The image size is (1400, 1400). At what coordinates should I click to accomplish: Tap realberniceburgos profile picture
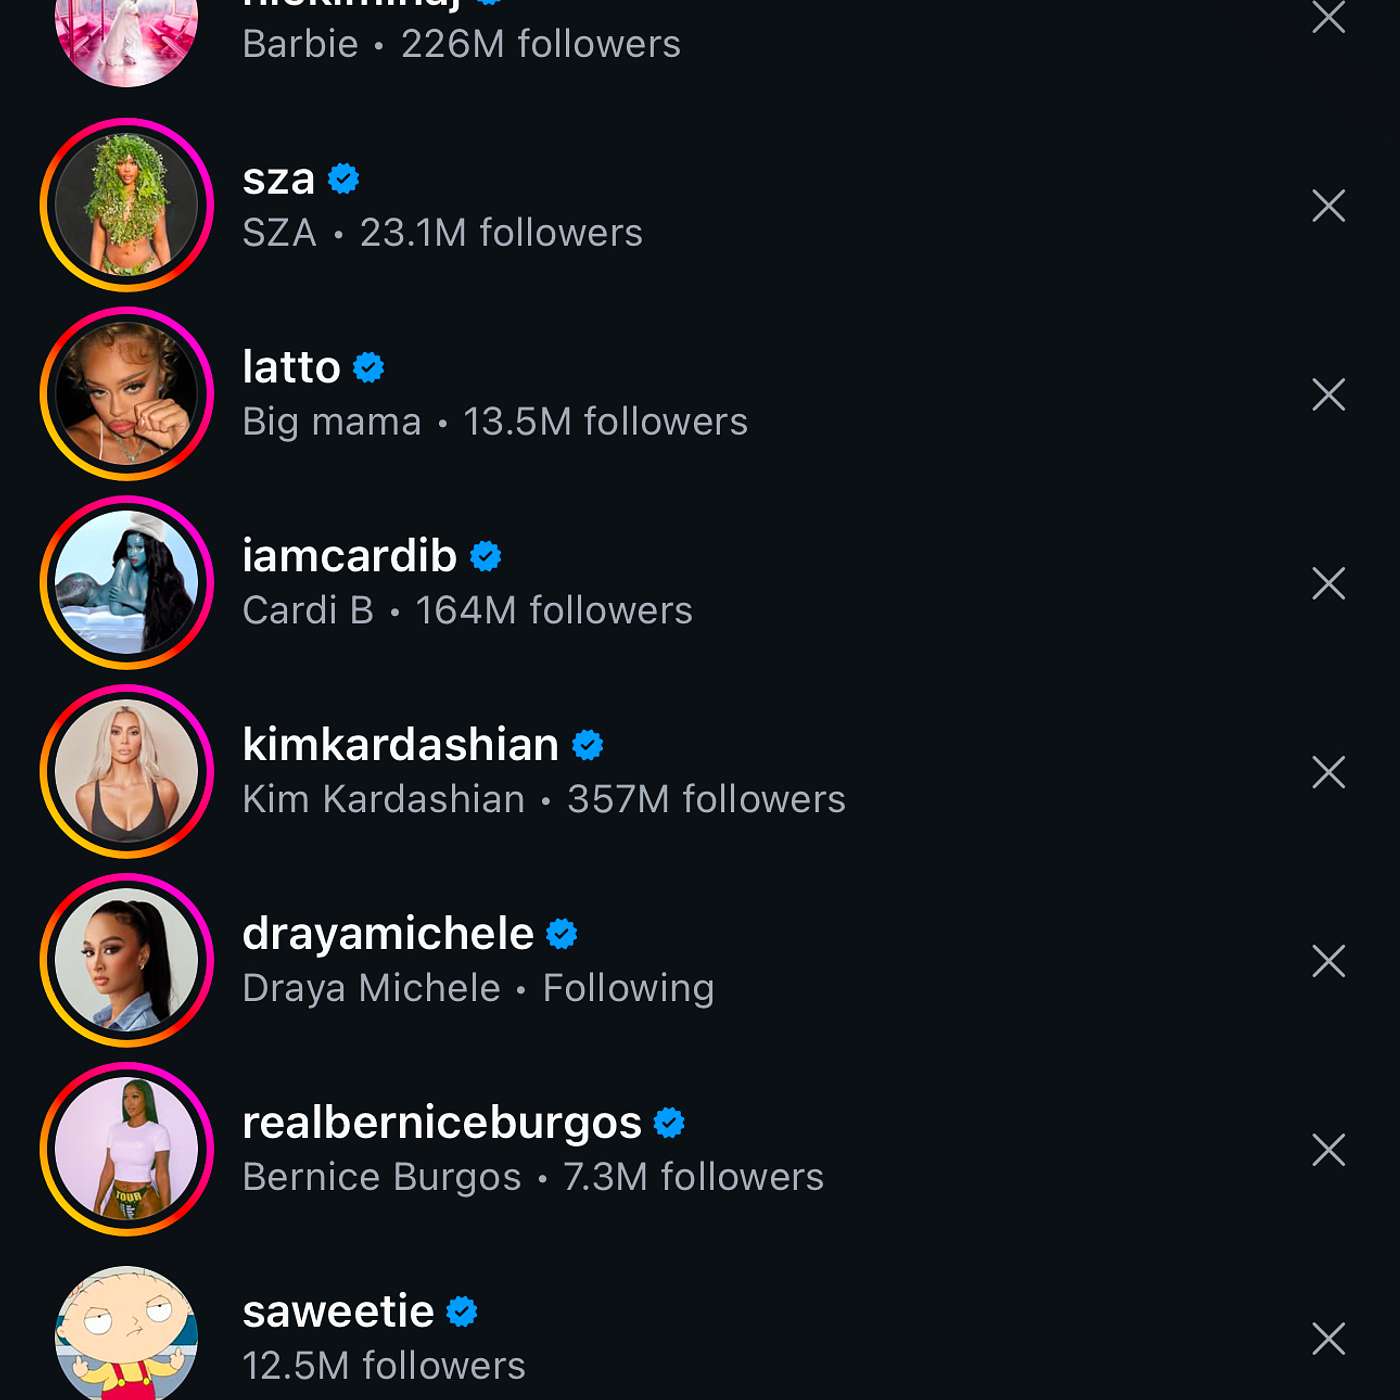(x=127, y=1150)
